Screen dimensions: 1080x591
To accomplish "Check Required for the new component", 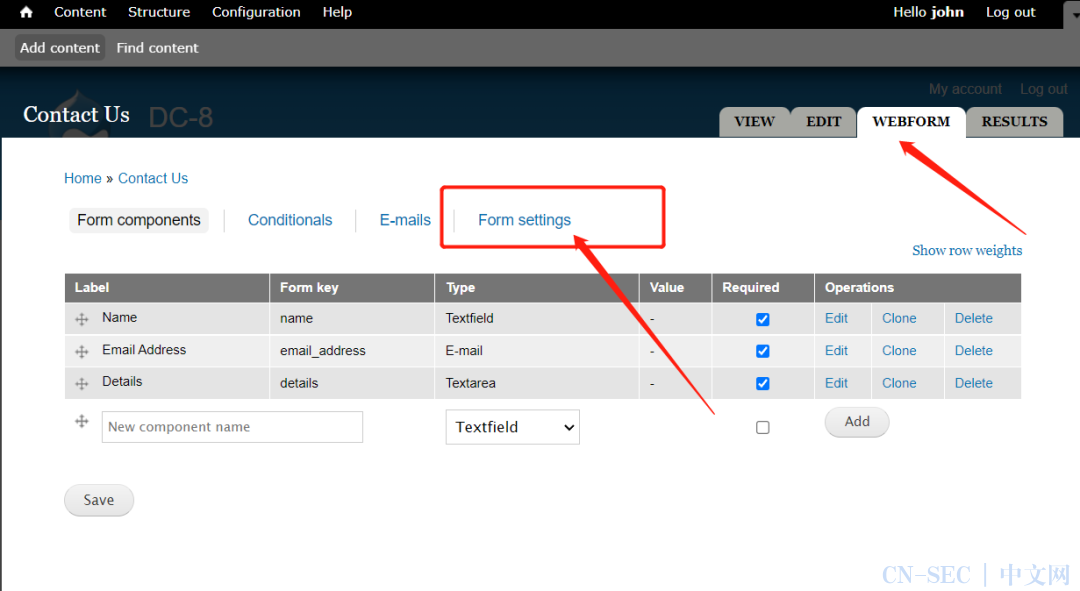I will (762, 428).
